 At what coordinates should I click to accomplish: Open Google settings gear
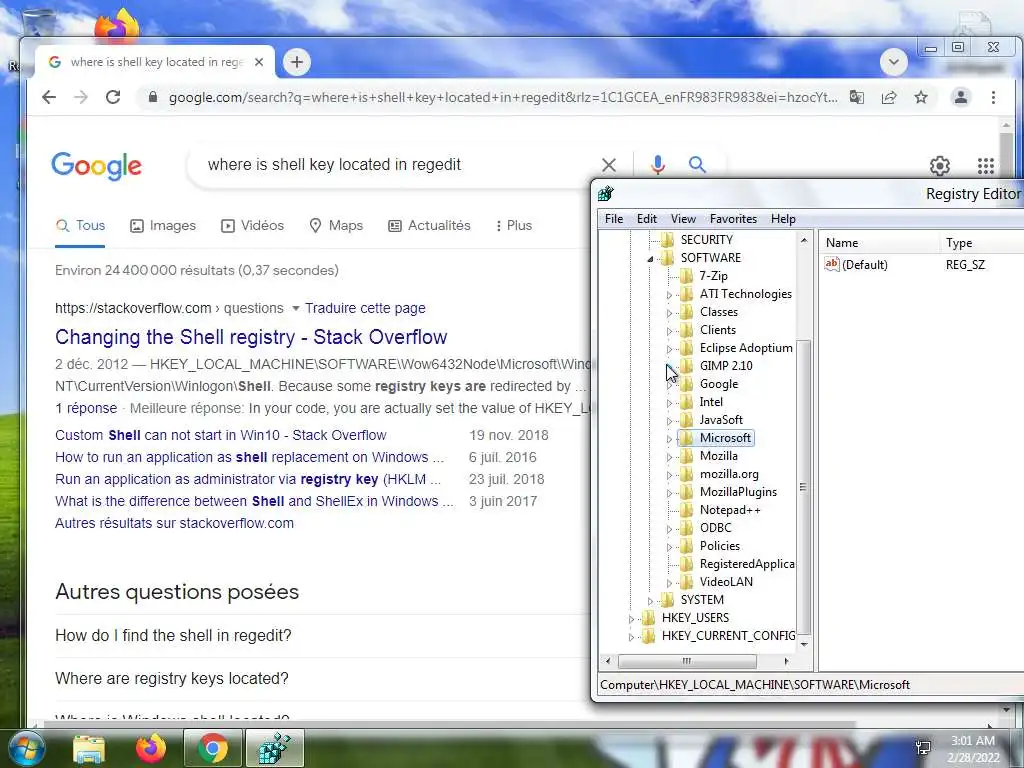pos(940,166)
